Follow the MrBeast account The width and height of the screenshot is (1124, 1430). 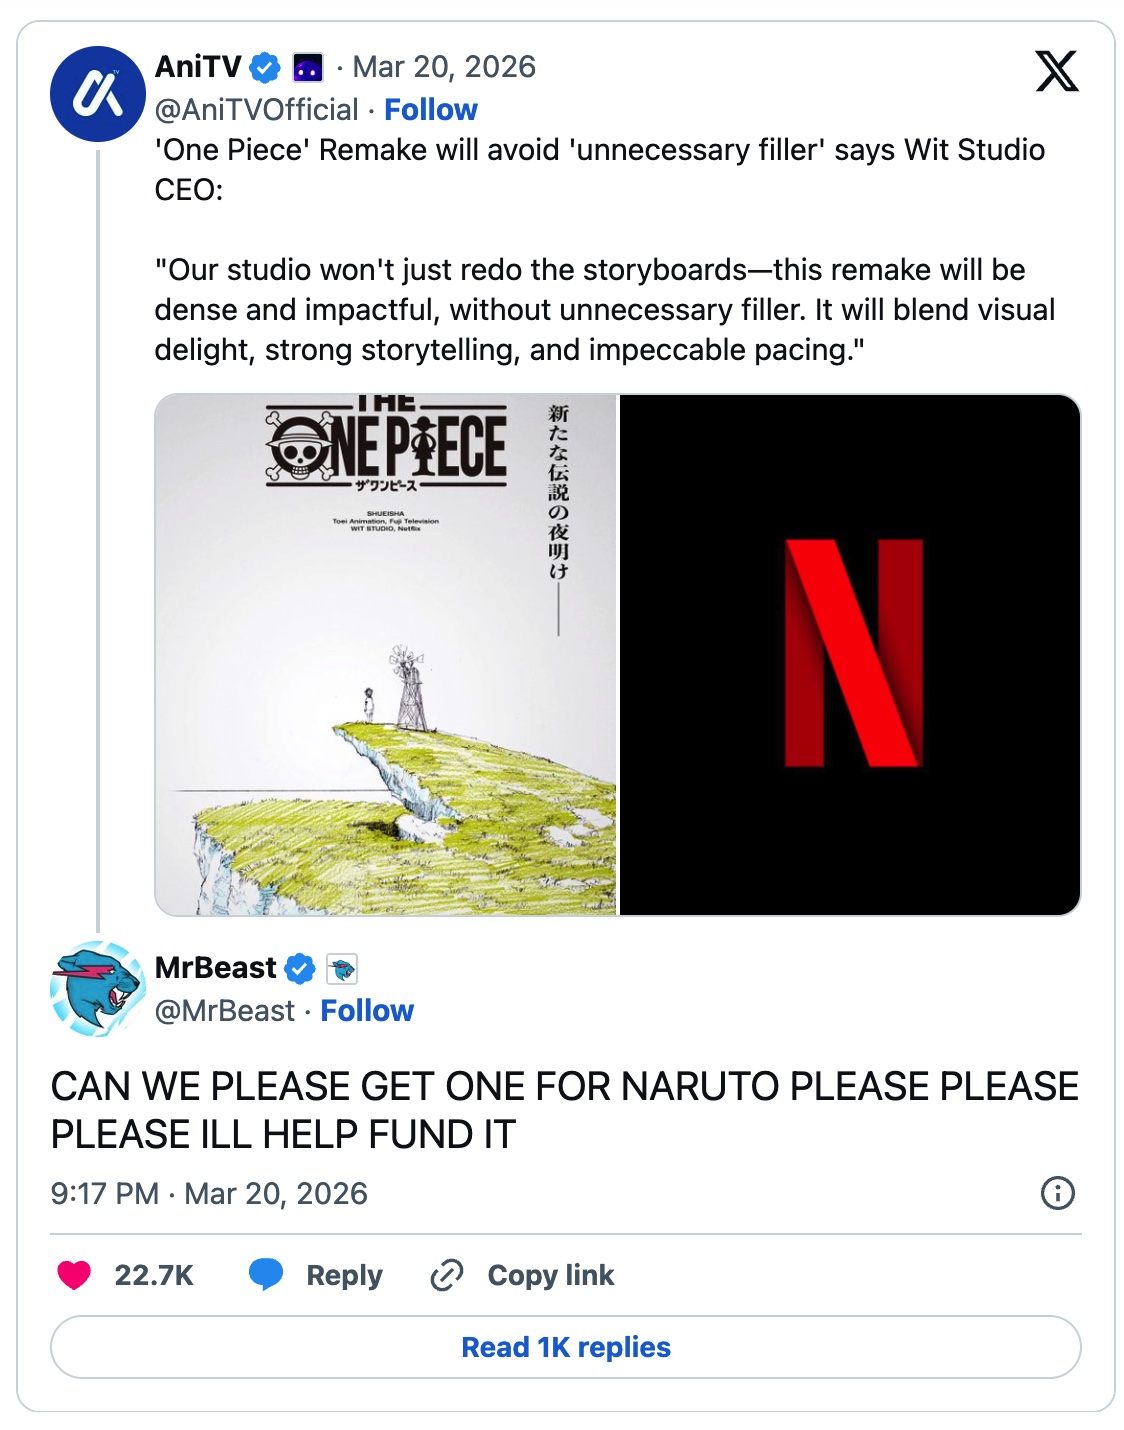(x=367, y=1011)
